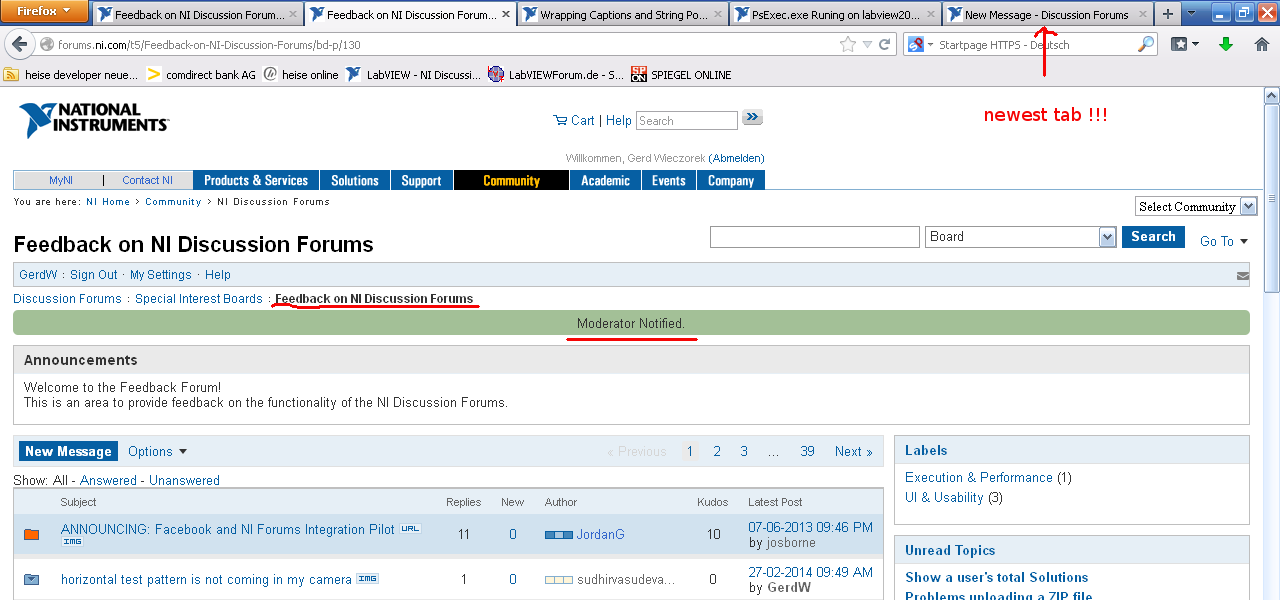Submit top site search arrow button

click(x=753, y=118)
